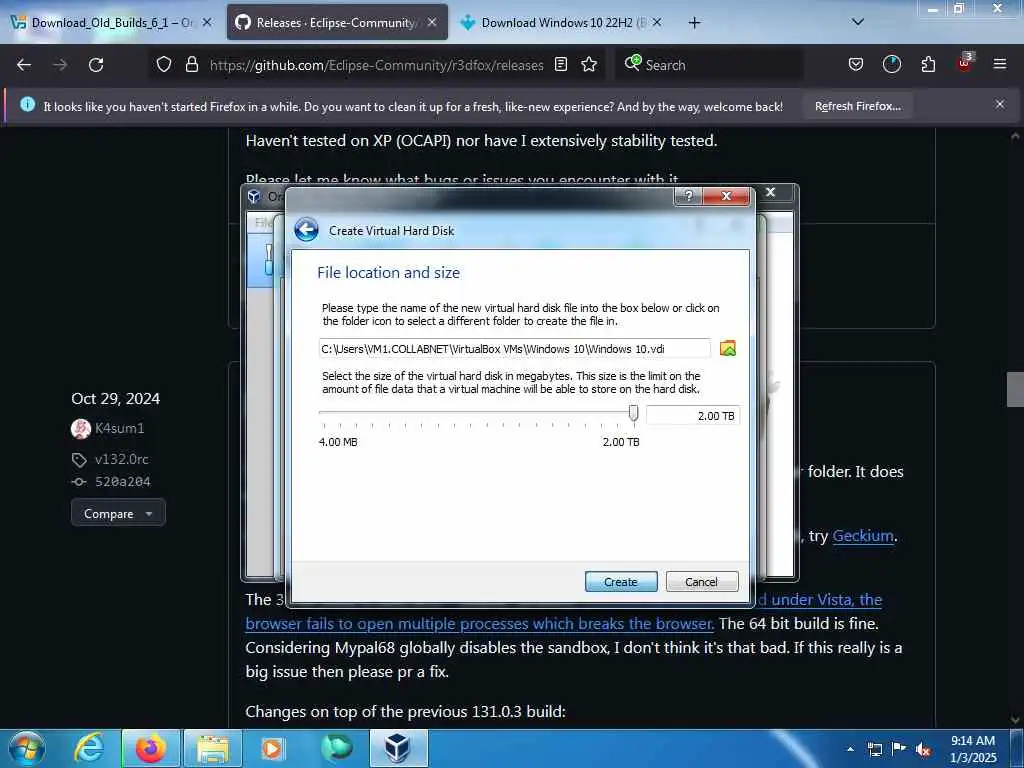Open the v132.0rc tag link
The height and width of the screenshot is (768, 1024).
[121, 459]
